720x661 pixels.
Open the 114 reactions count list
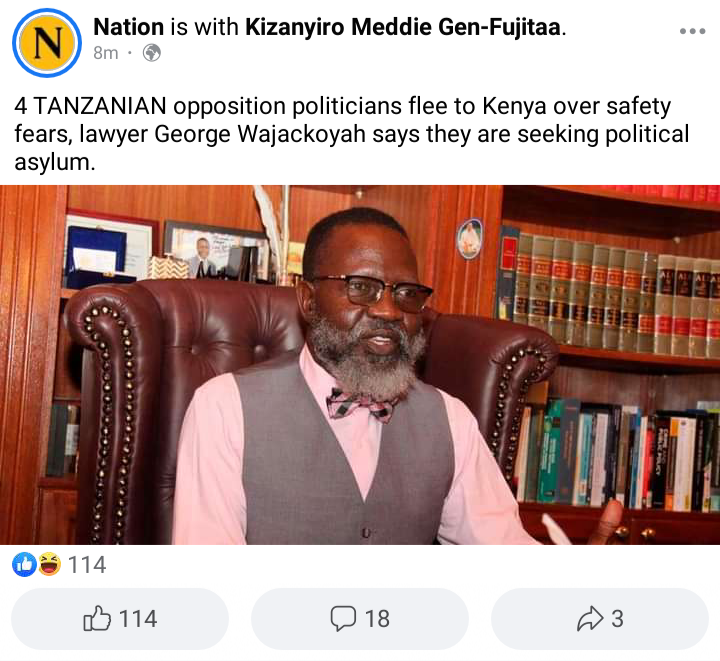pyautogui.click(x=87, y=565)
